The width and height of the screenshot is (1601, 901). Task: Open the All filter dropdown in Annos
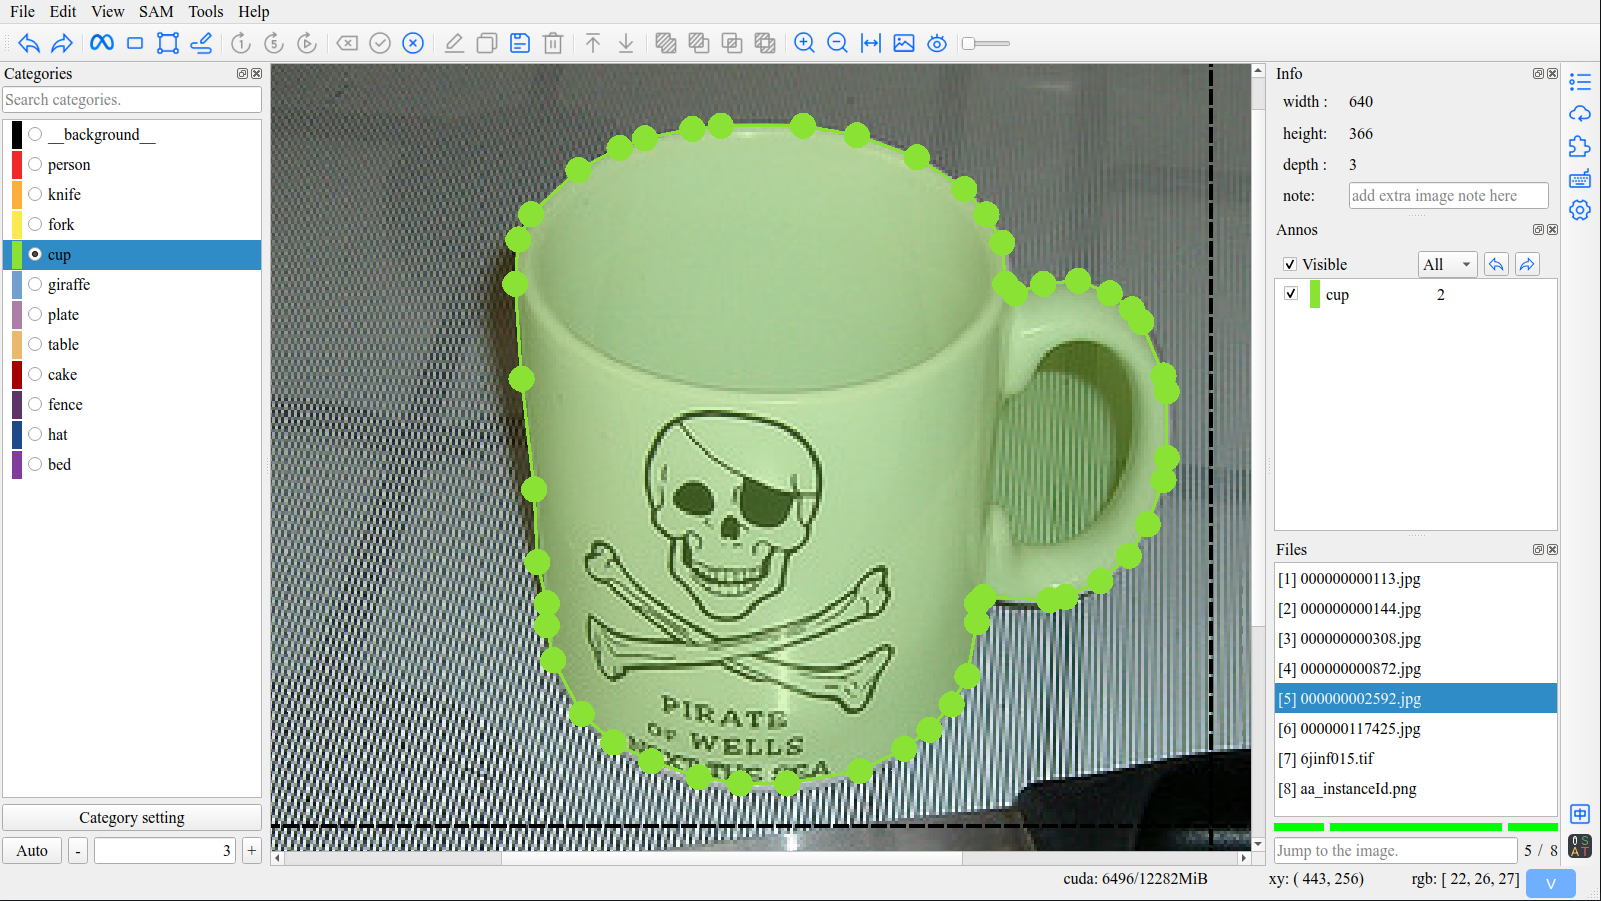pyautogui.click(x=1447, y=264)
